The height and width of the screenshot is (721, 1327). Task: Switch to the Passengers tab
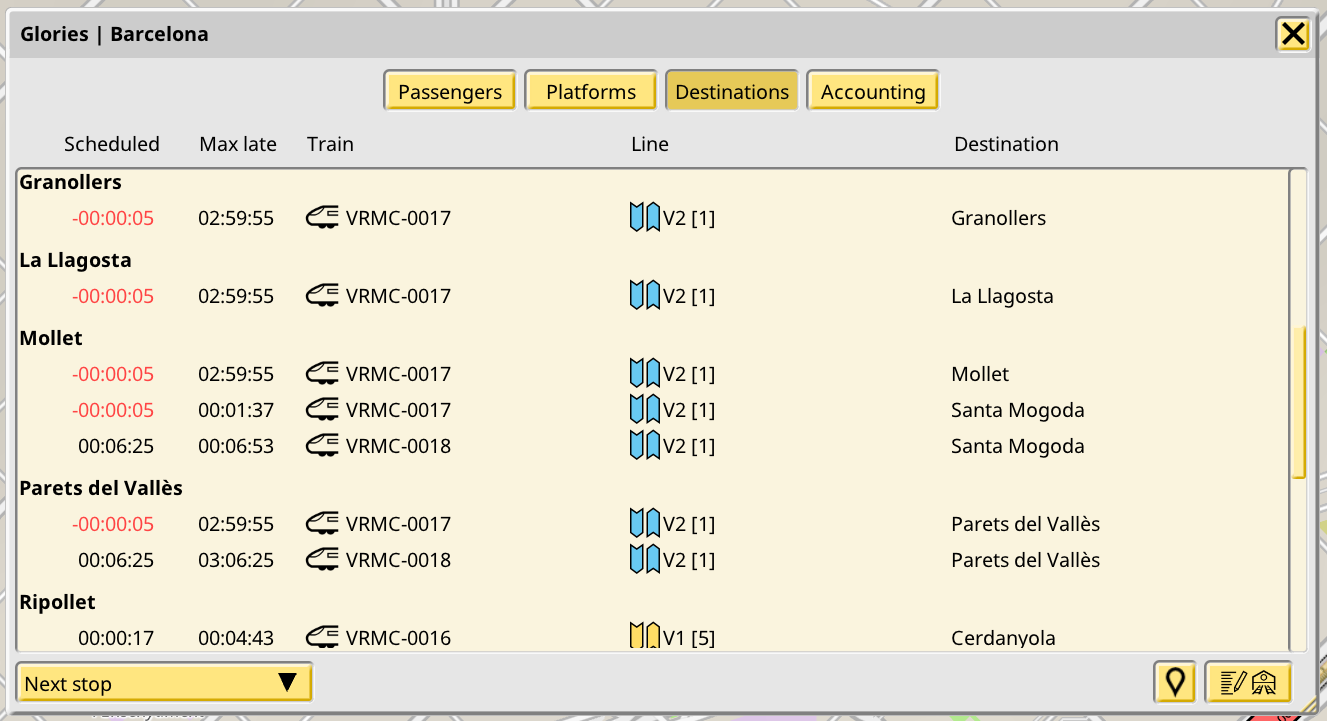(x=450, y=92)
